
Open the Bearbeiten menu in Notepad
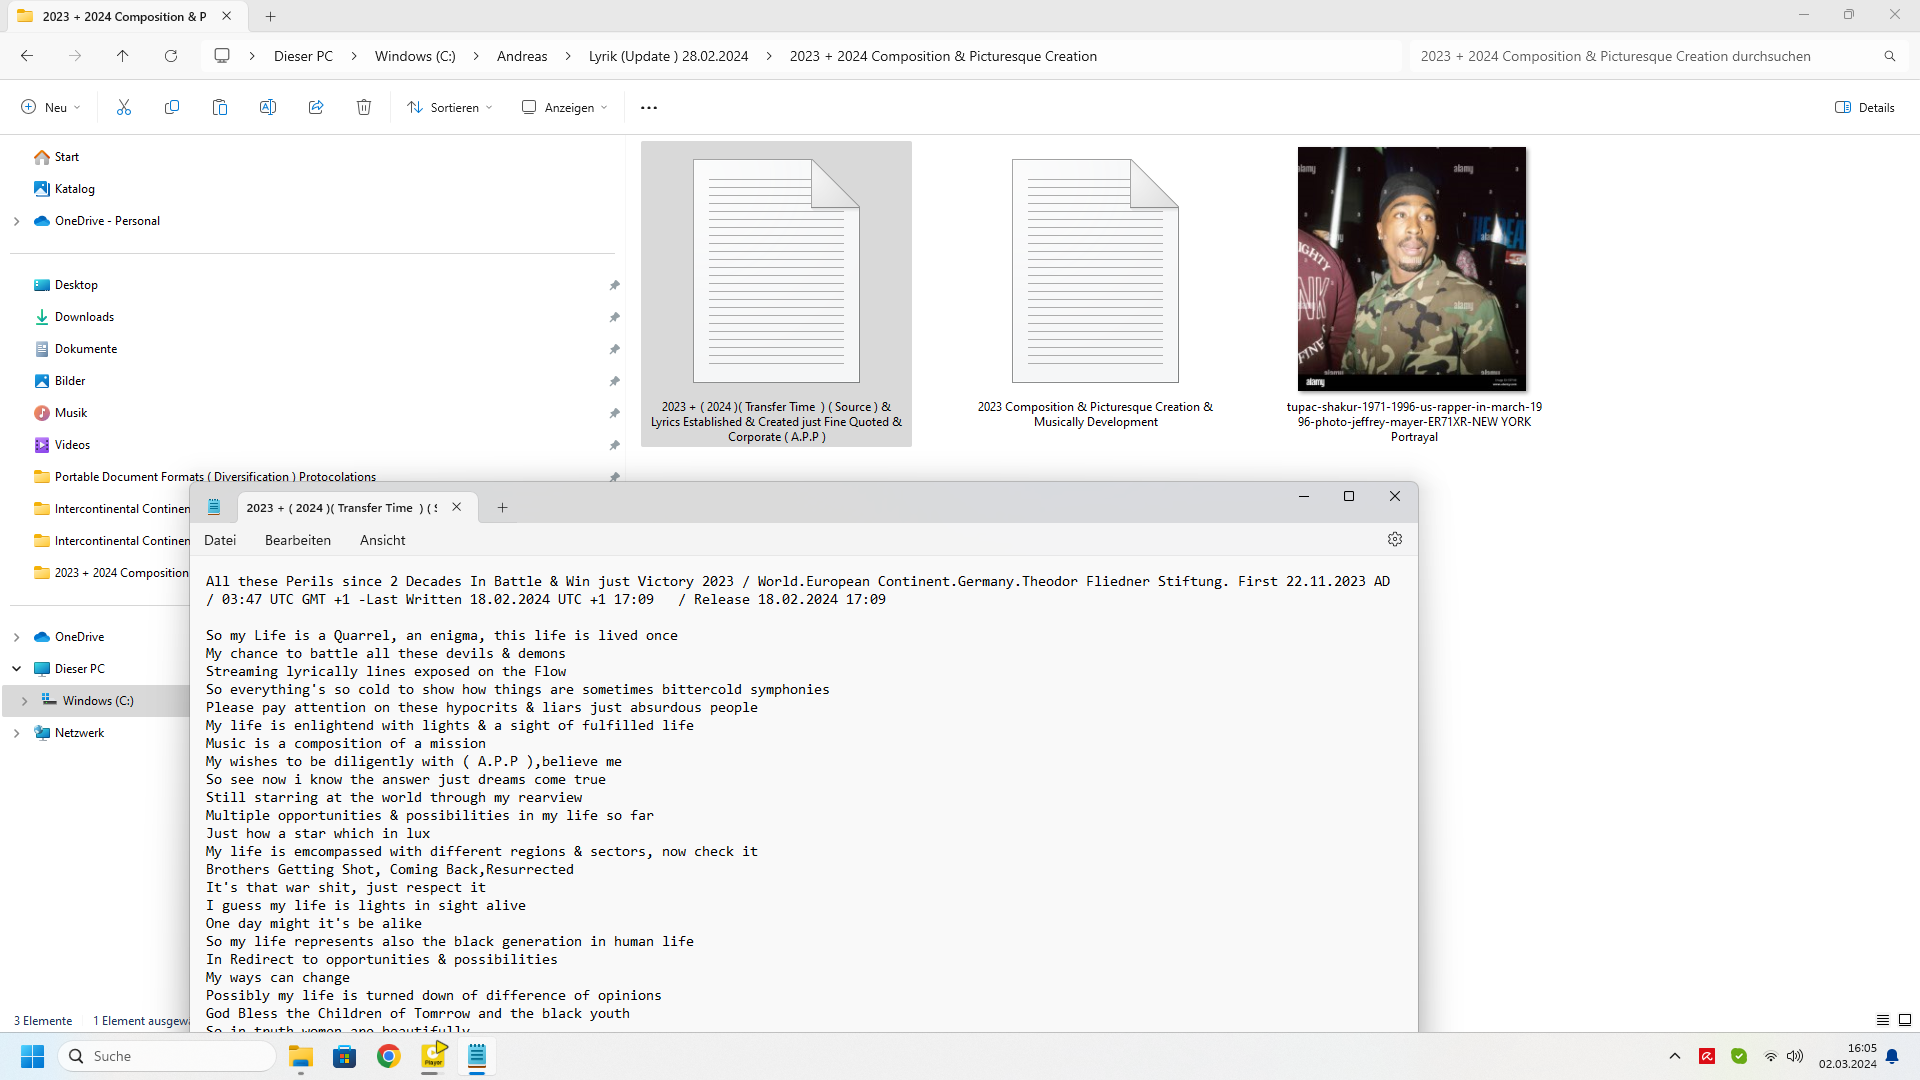(298, 540)
